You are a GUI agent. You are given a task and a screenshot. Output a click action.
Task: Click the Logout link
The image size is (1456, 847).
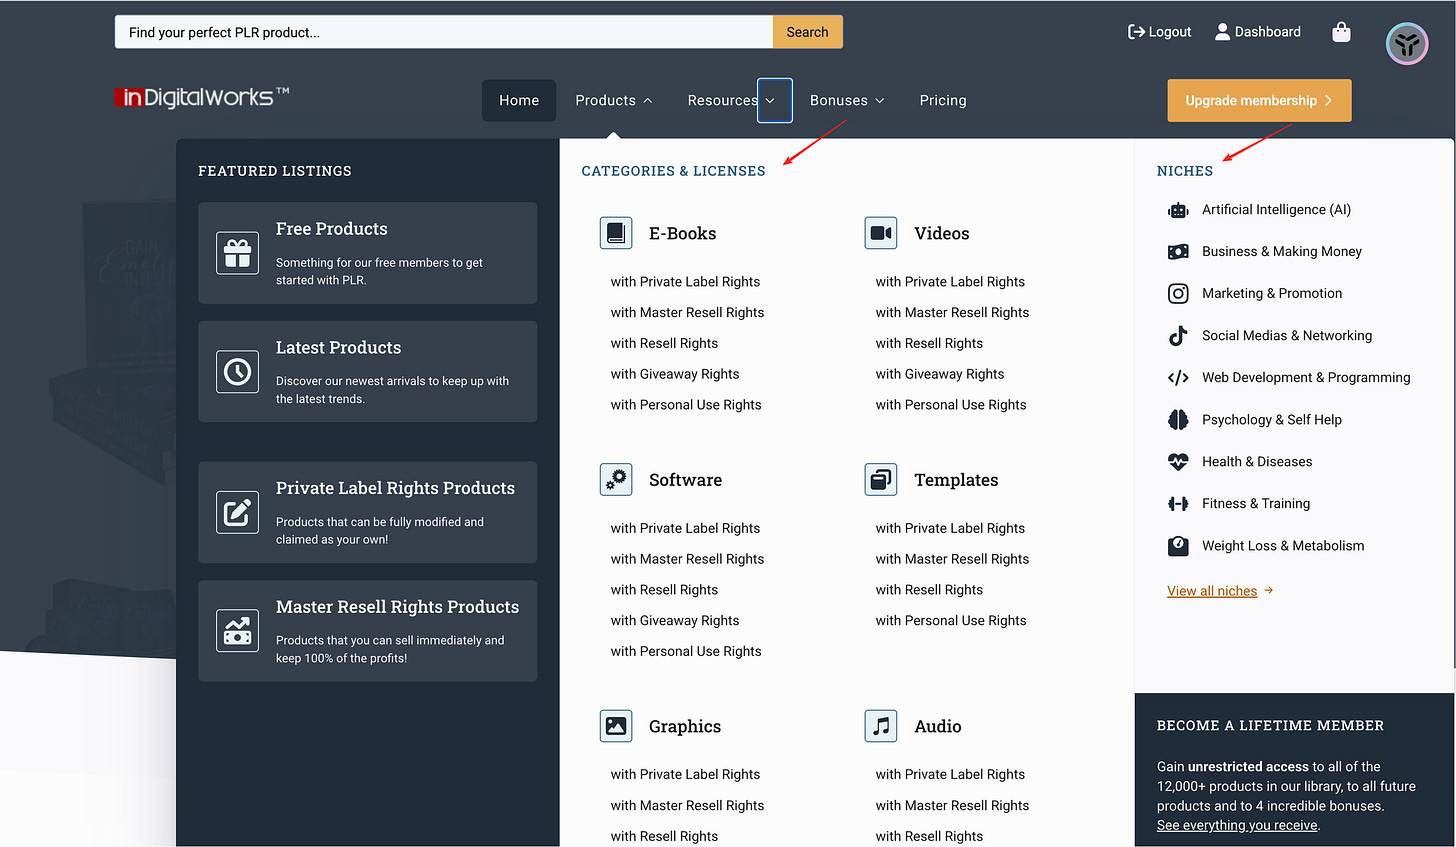[1159, 32]
